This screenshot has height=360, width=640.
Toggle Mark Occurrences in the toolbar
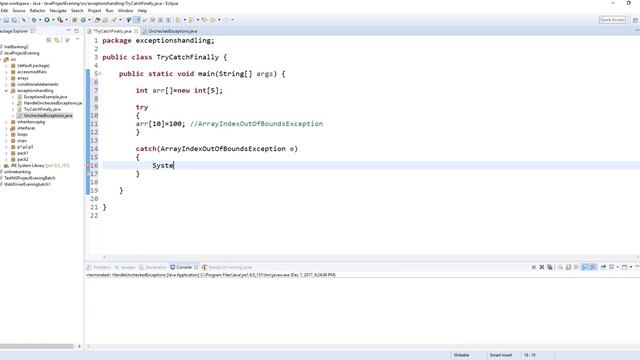[137, 20]
